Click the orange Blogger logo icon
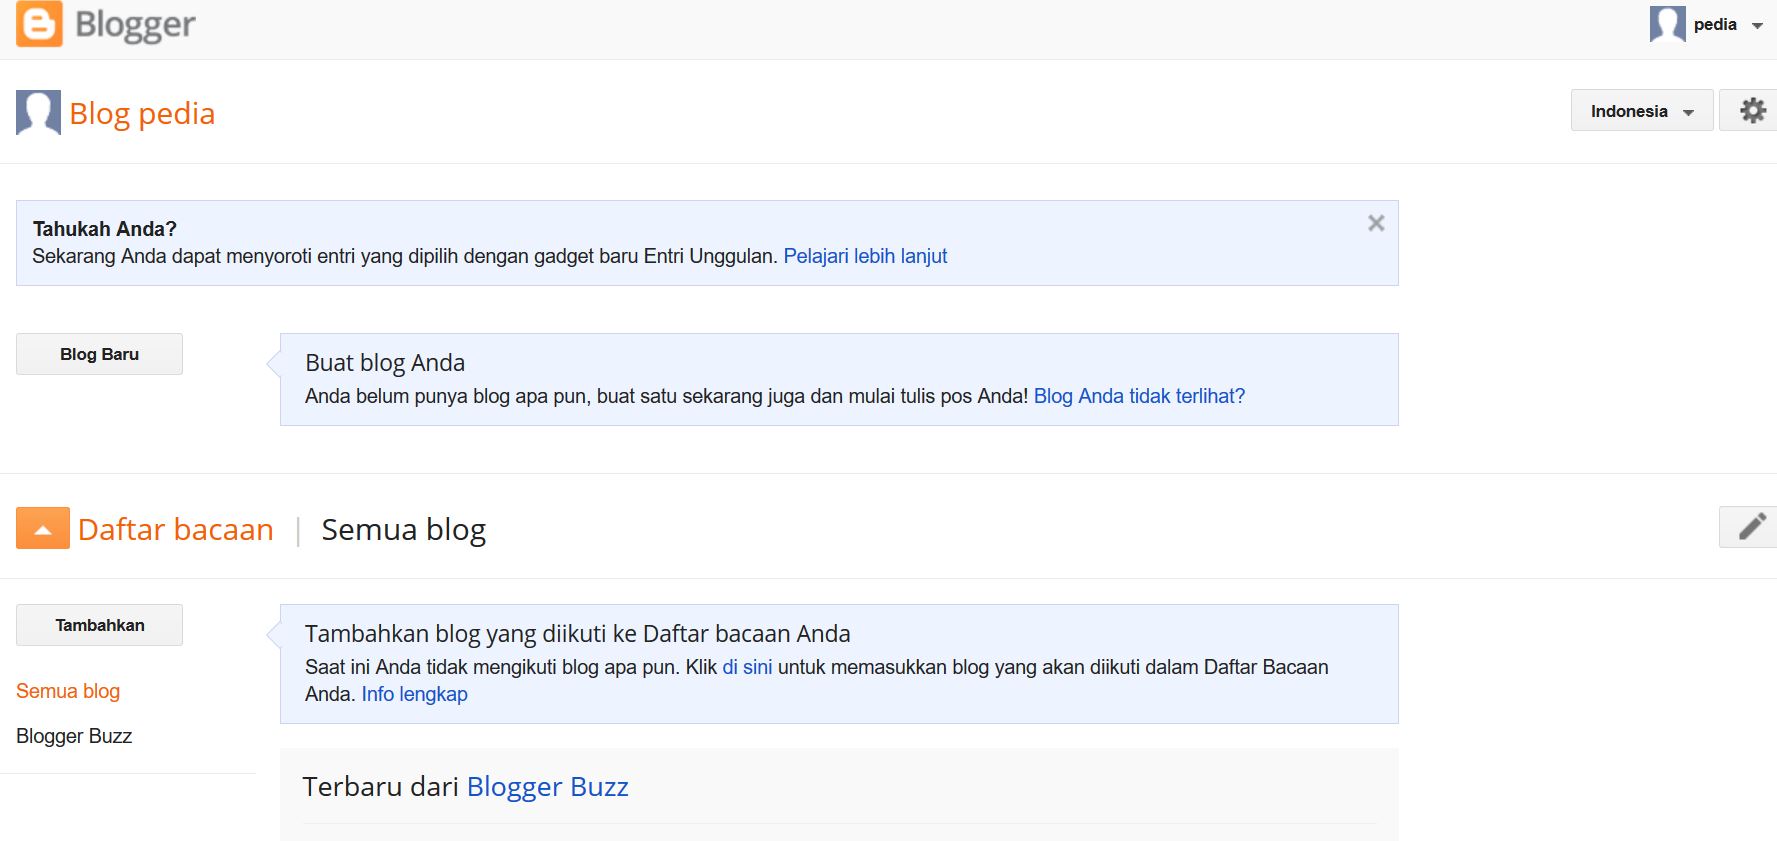1777x841 pixels. pyautogui.click(x=40, y=24)
